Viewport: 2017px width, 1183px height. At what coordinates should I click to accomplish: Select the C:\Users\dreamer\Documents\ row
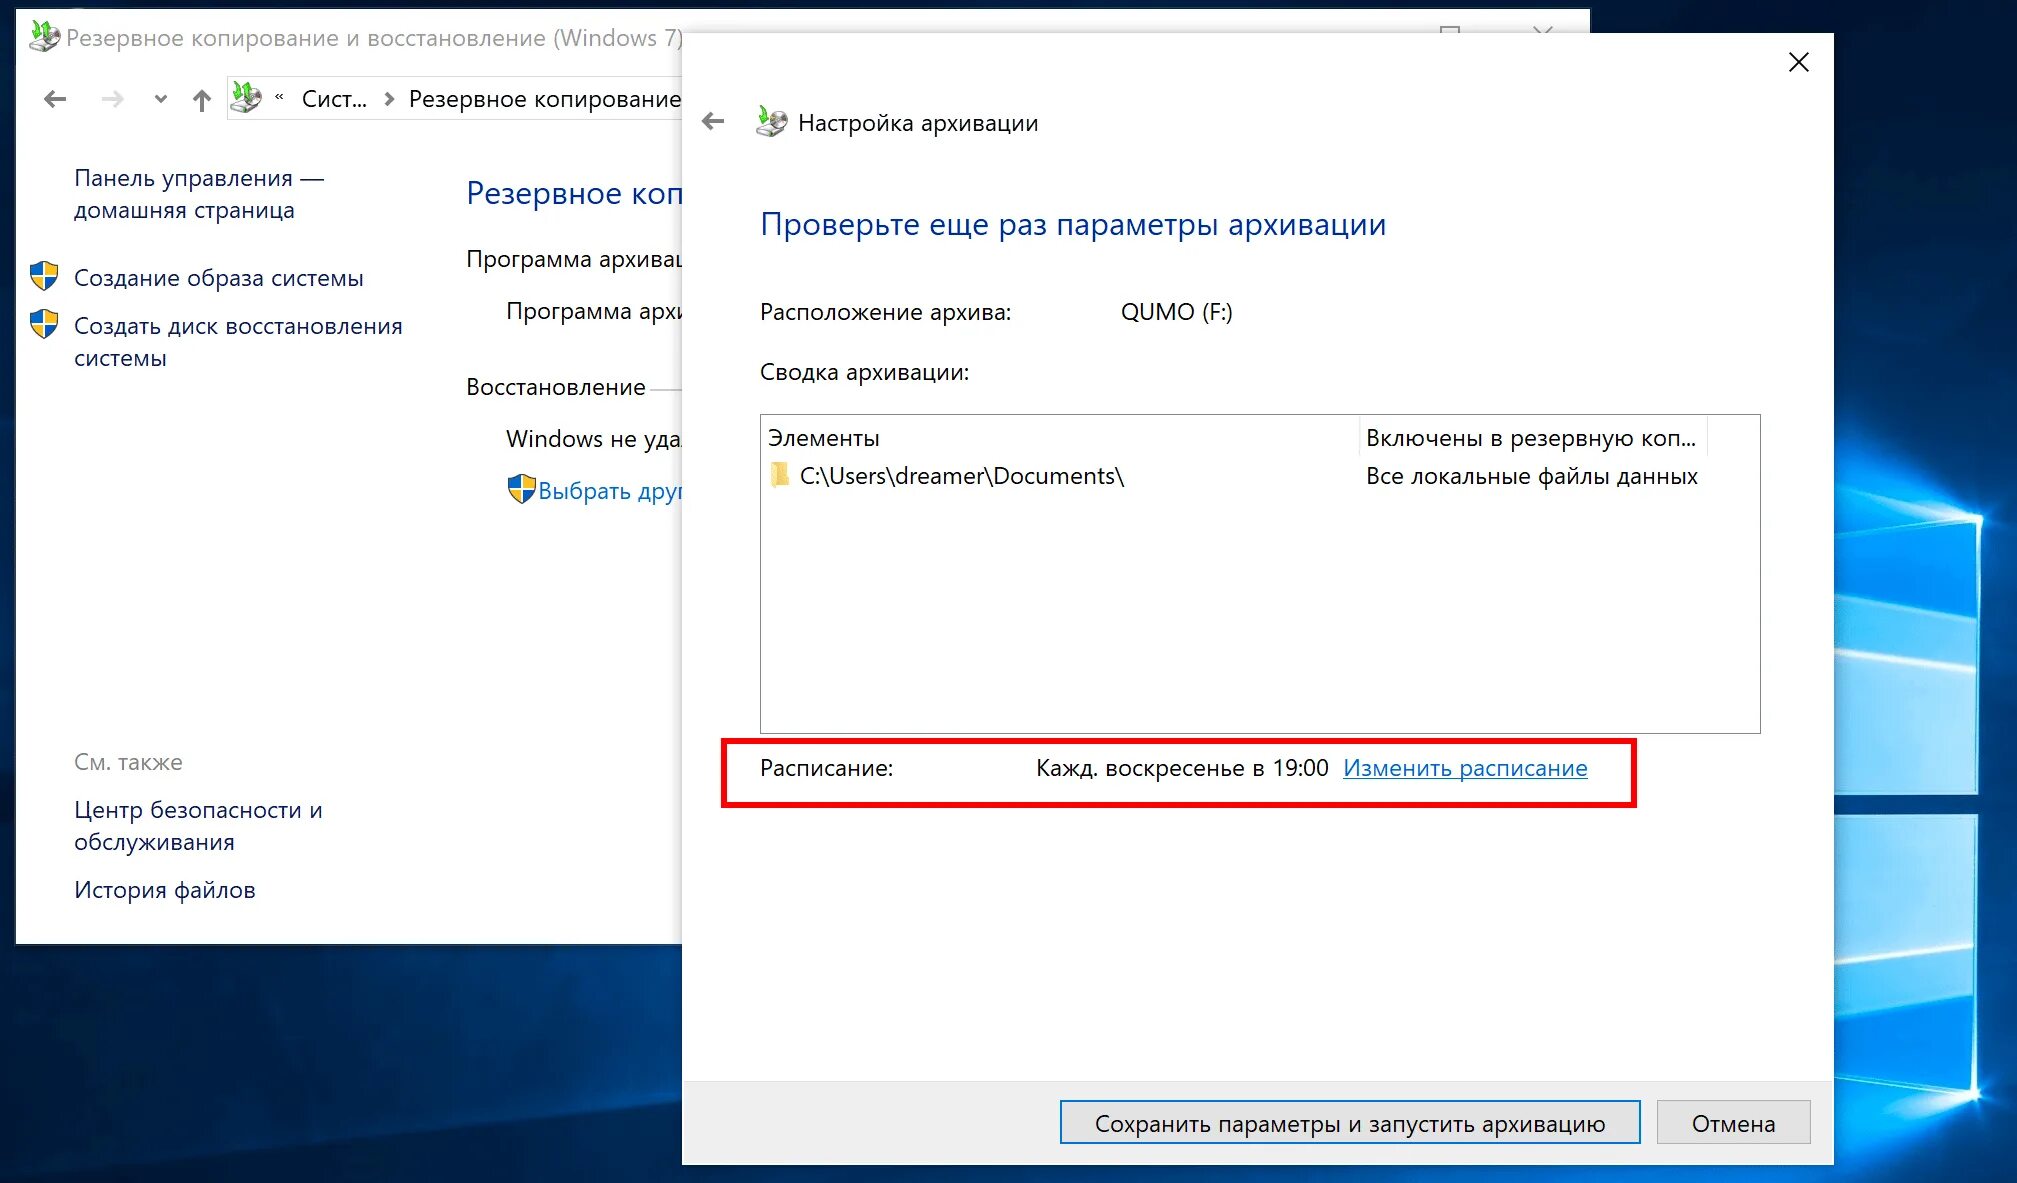tap(961, 476)
